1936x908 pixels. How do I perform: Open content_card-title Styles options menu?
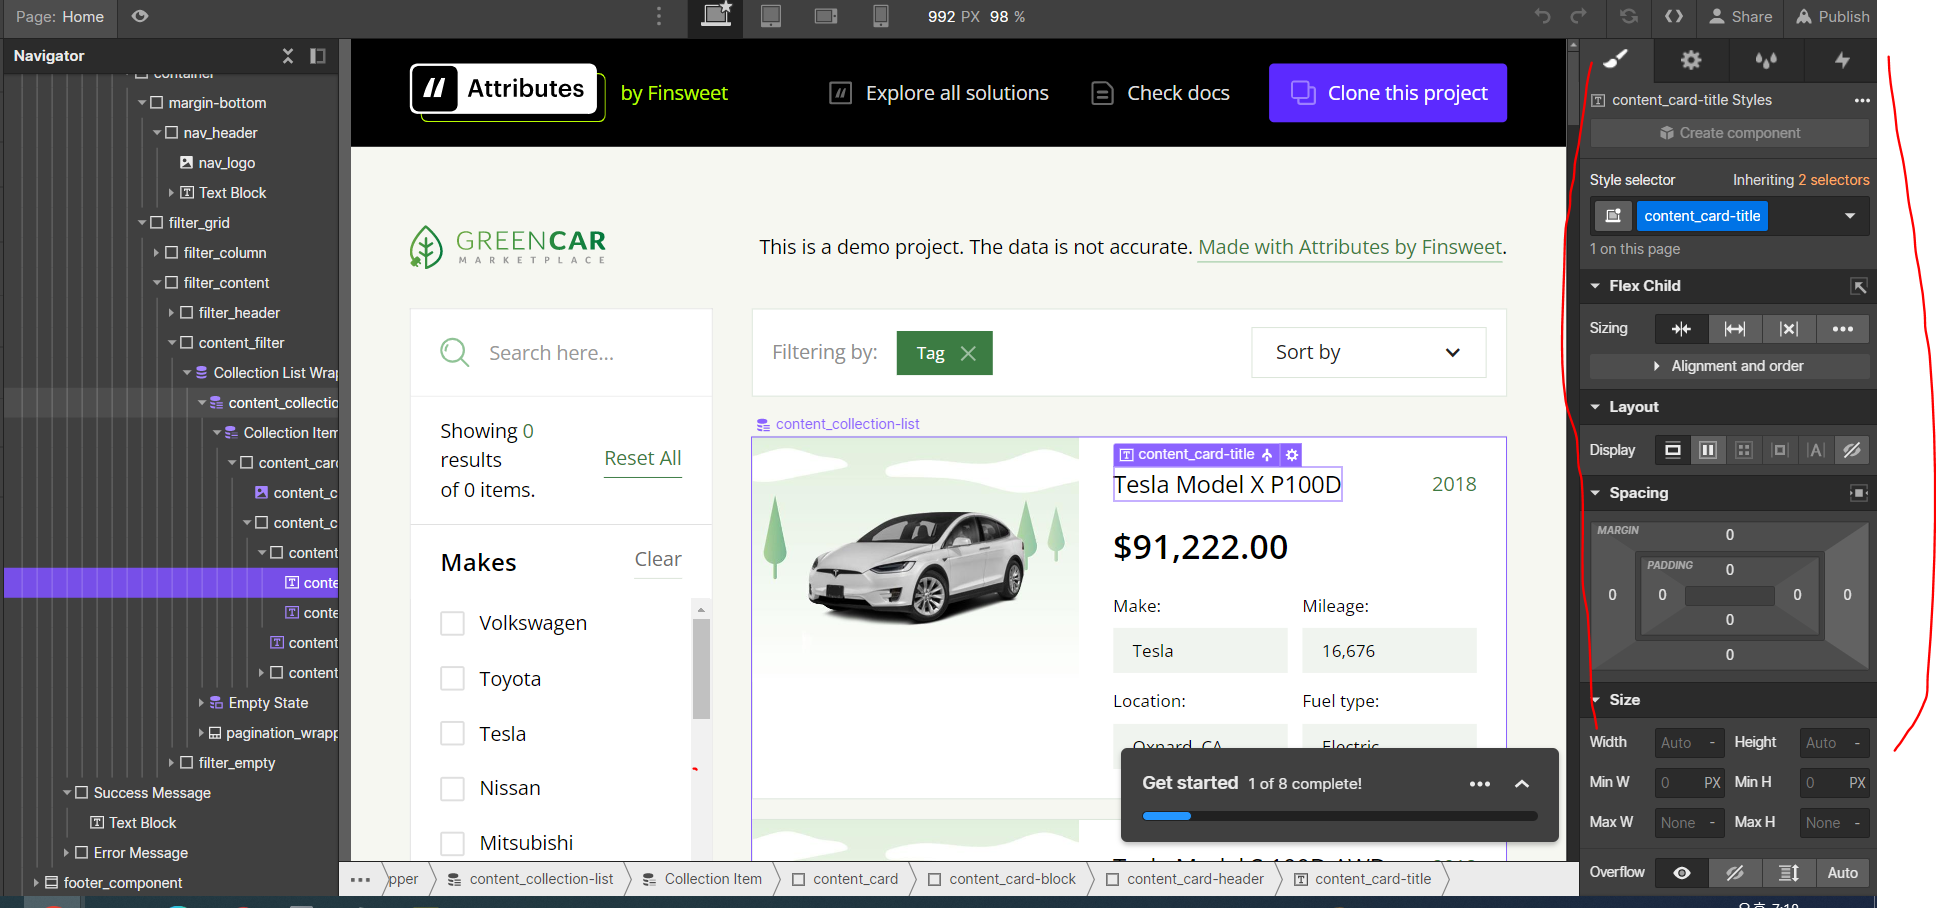[1861, 100]
